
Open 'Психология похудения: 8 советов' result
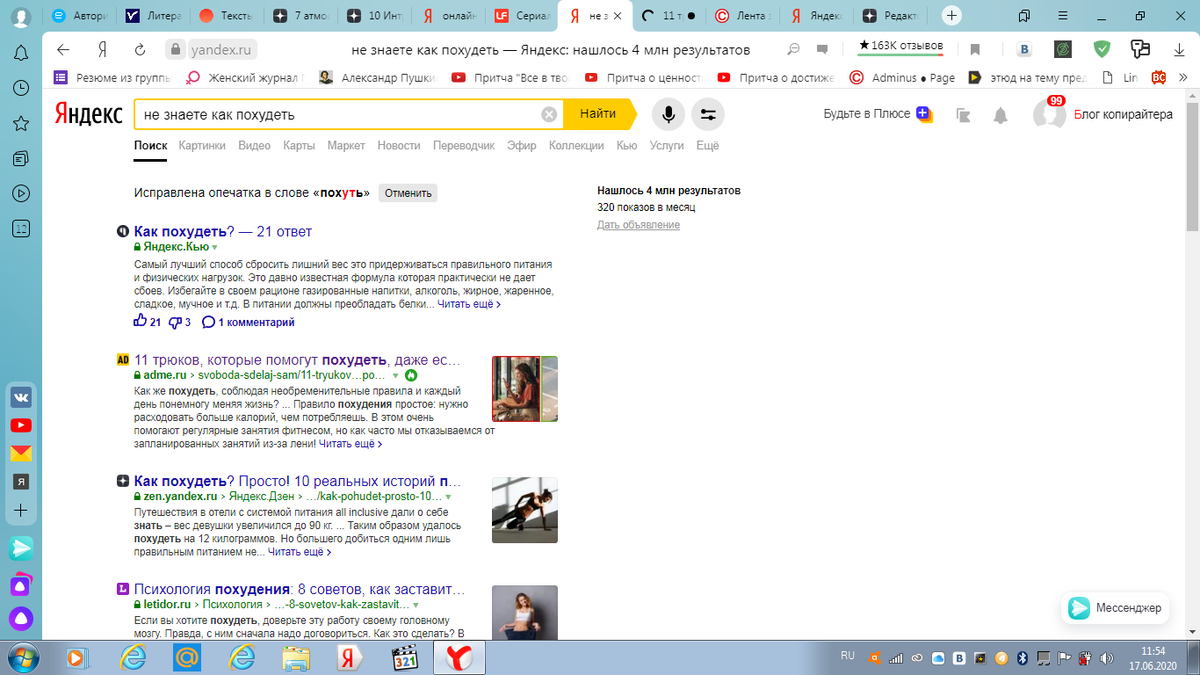pyautogui.click(x=299, y=589)
